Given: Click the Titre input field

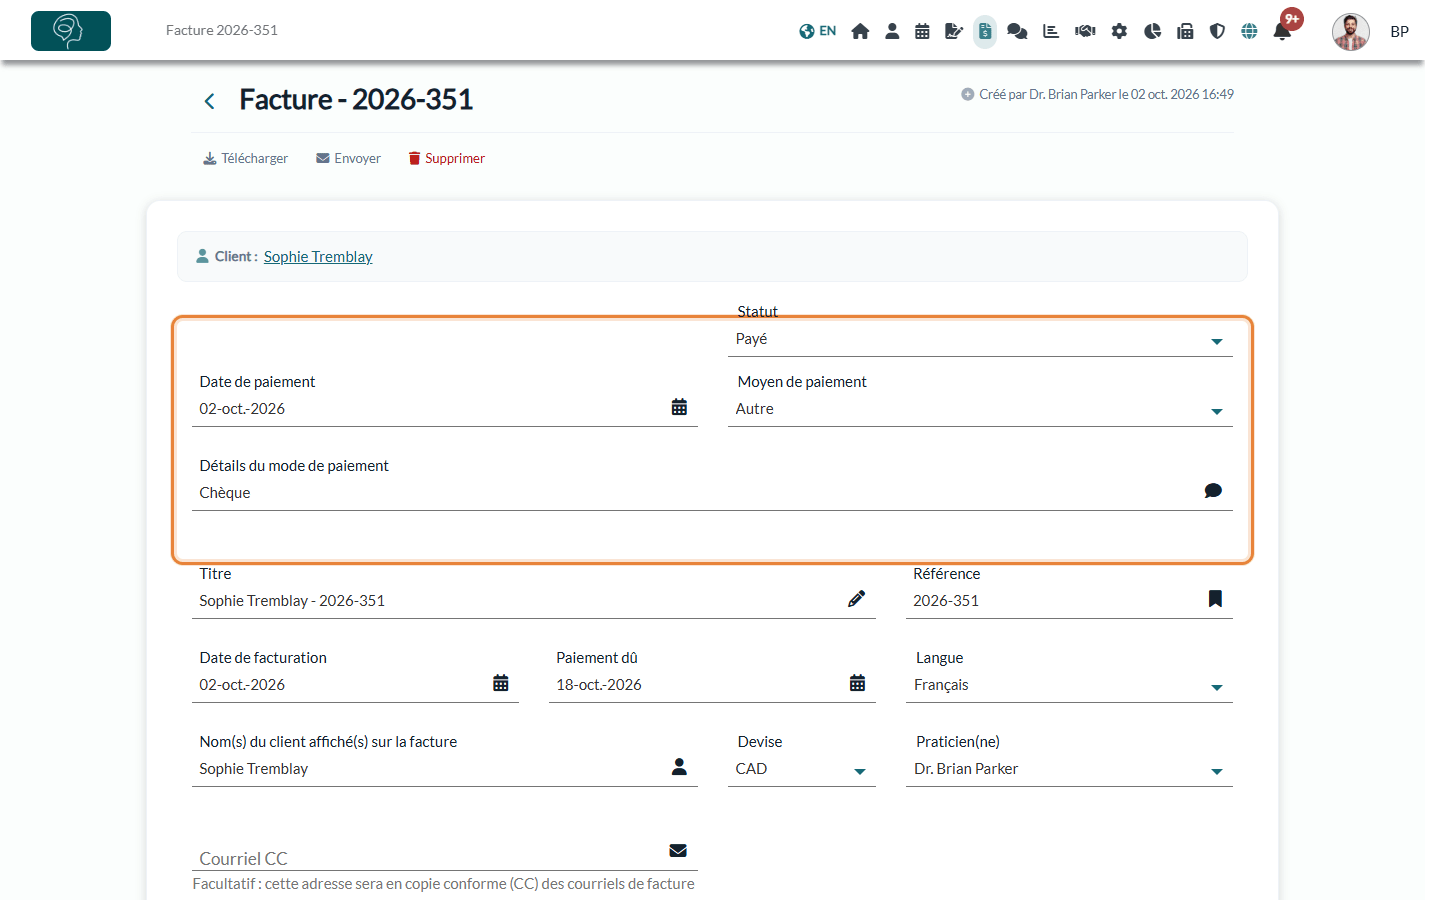Looking at the screenshot, I should pos(534,601).
